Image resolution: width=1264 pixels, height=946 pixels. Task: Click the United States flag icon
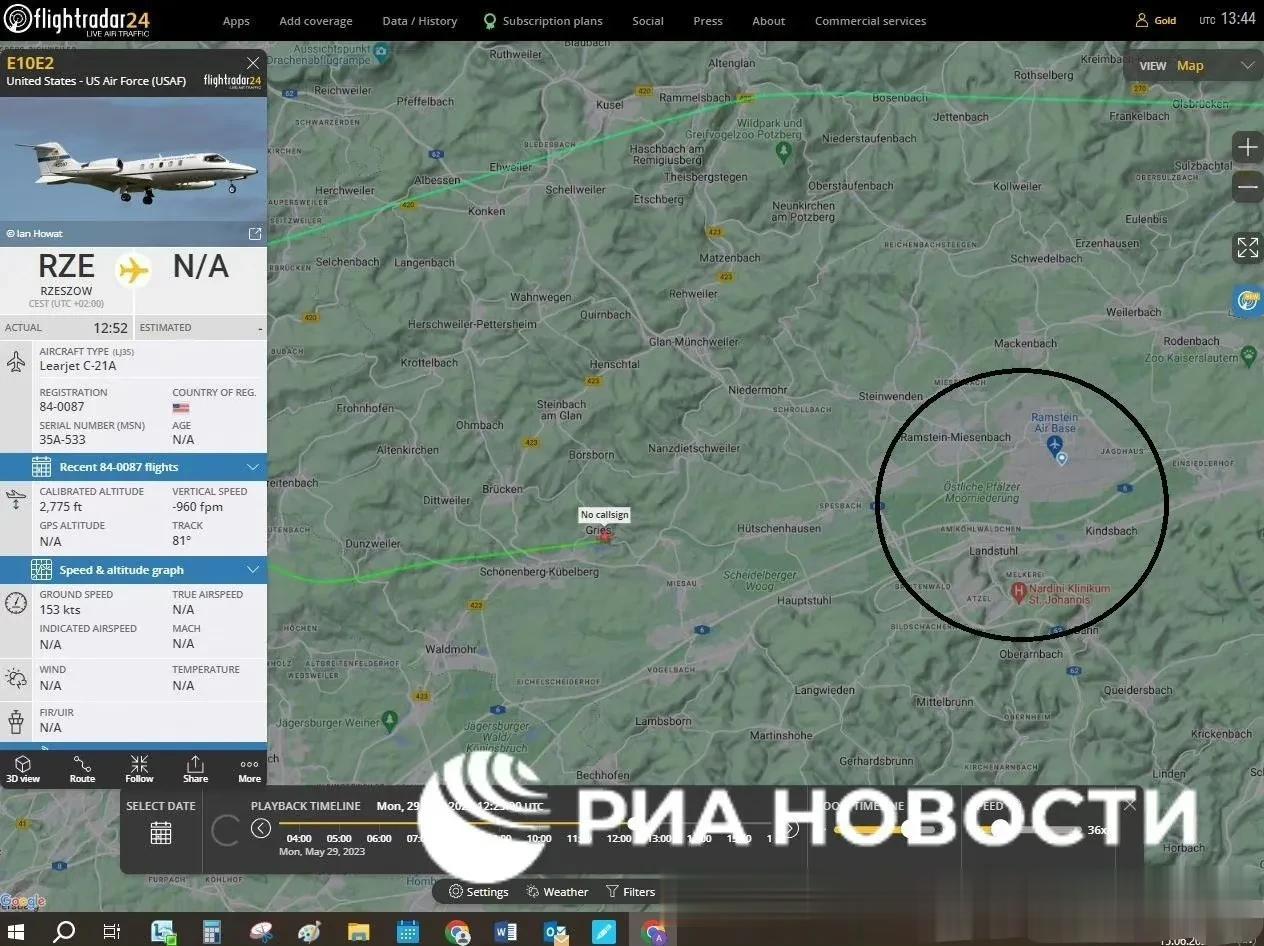(x=180, y=408)
